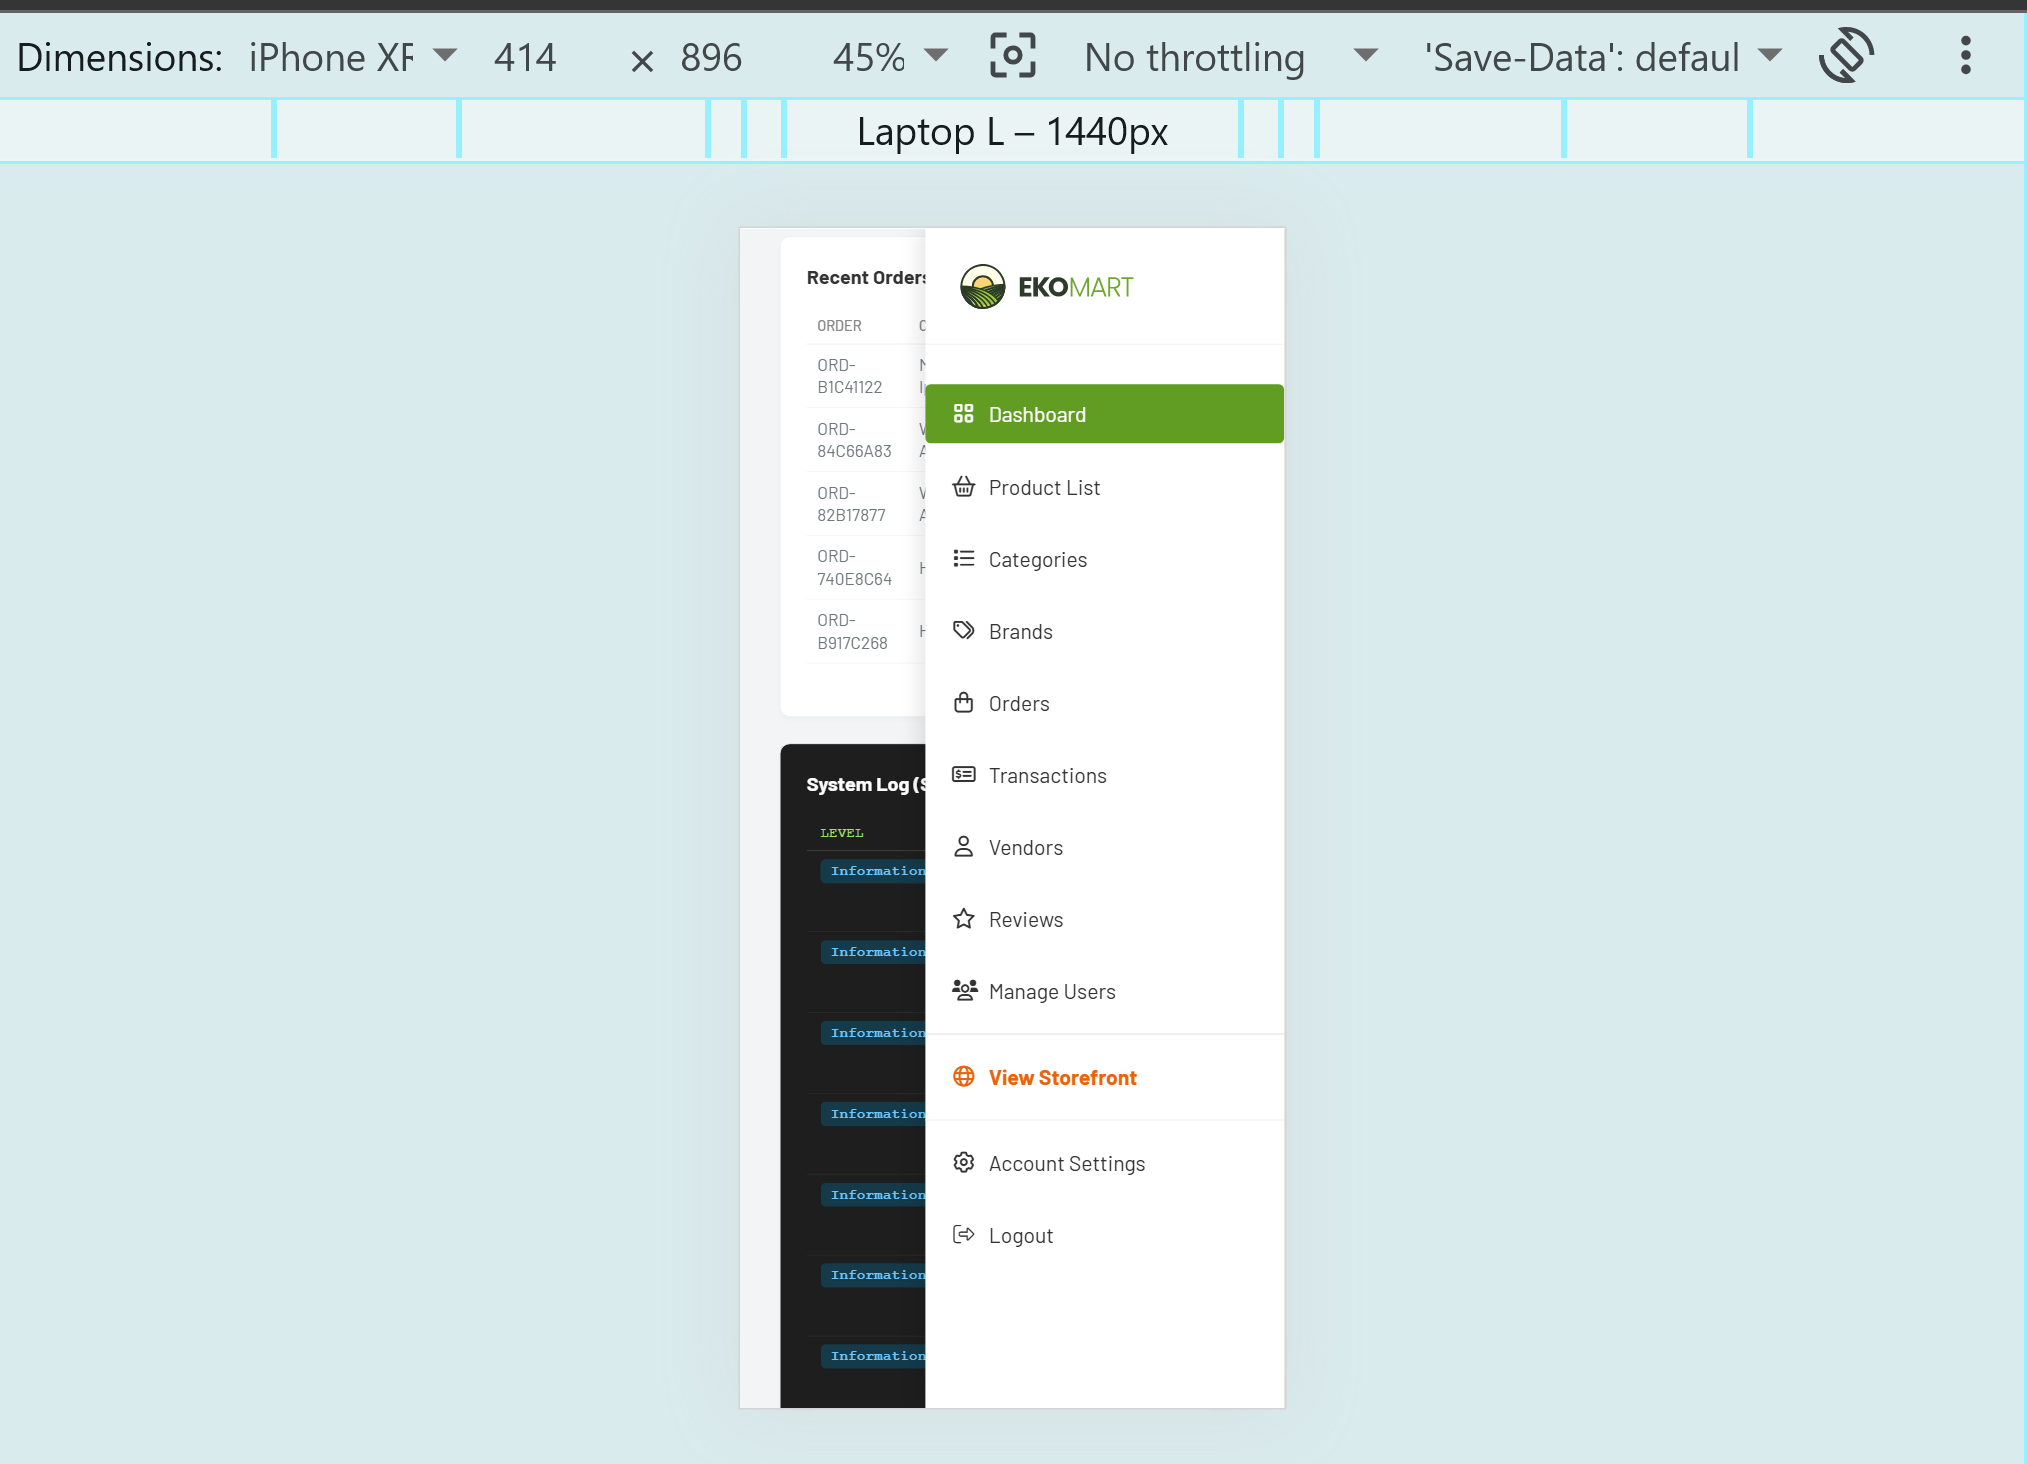Open the iPhone XR device dropdown

coord(352,57)
